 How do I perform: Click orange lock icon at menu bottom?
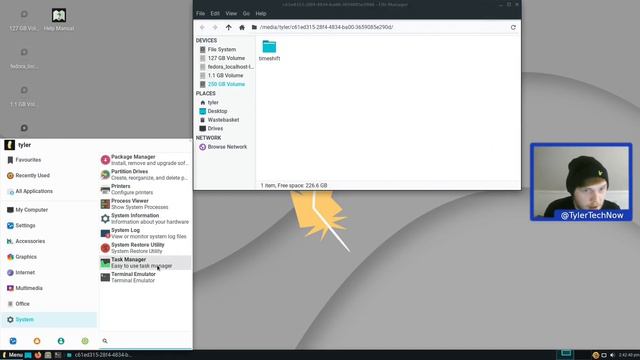tap(37, 341)
